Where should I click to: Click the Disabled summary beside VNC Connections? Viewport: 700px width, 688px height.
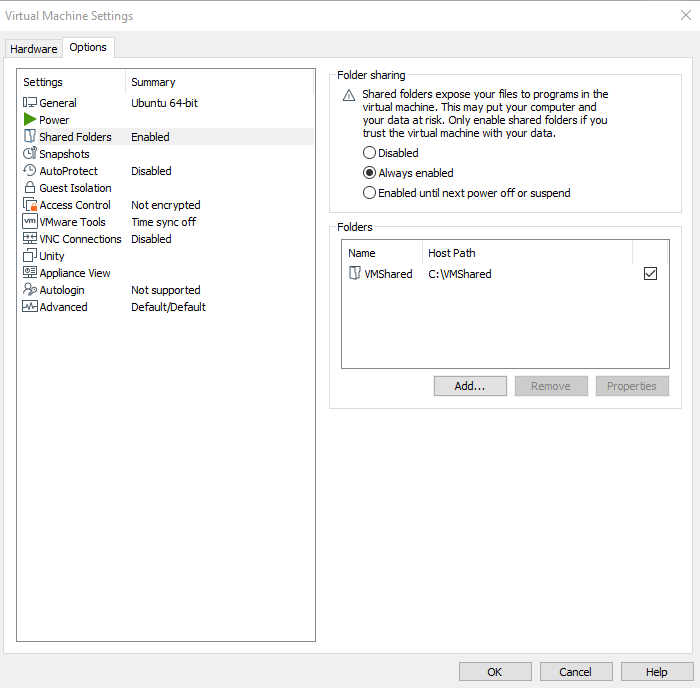tap(151, 238)
